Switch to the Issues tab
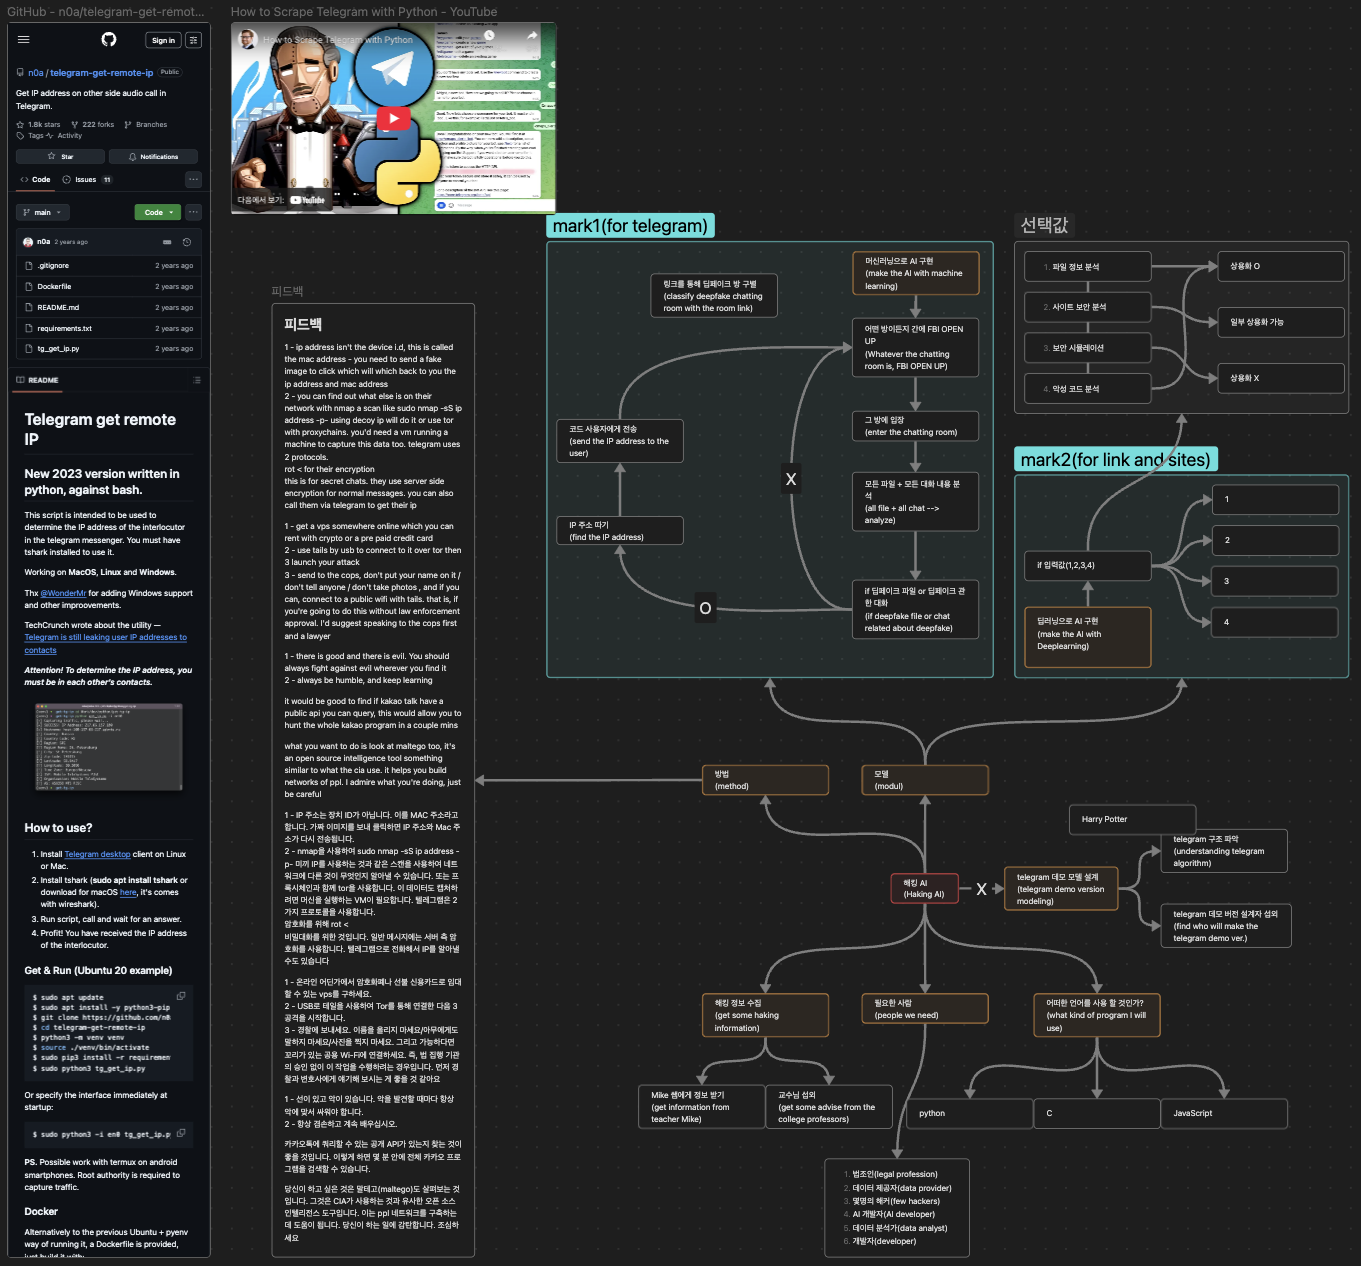Image resolution: width=1361 pixels, height=1266 pixels. click(x=87, y=180)
